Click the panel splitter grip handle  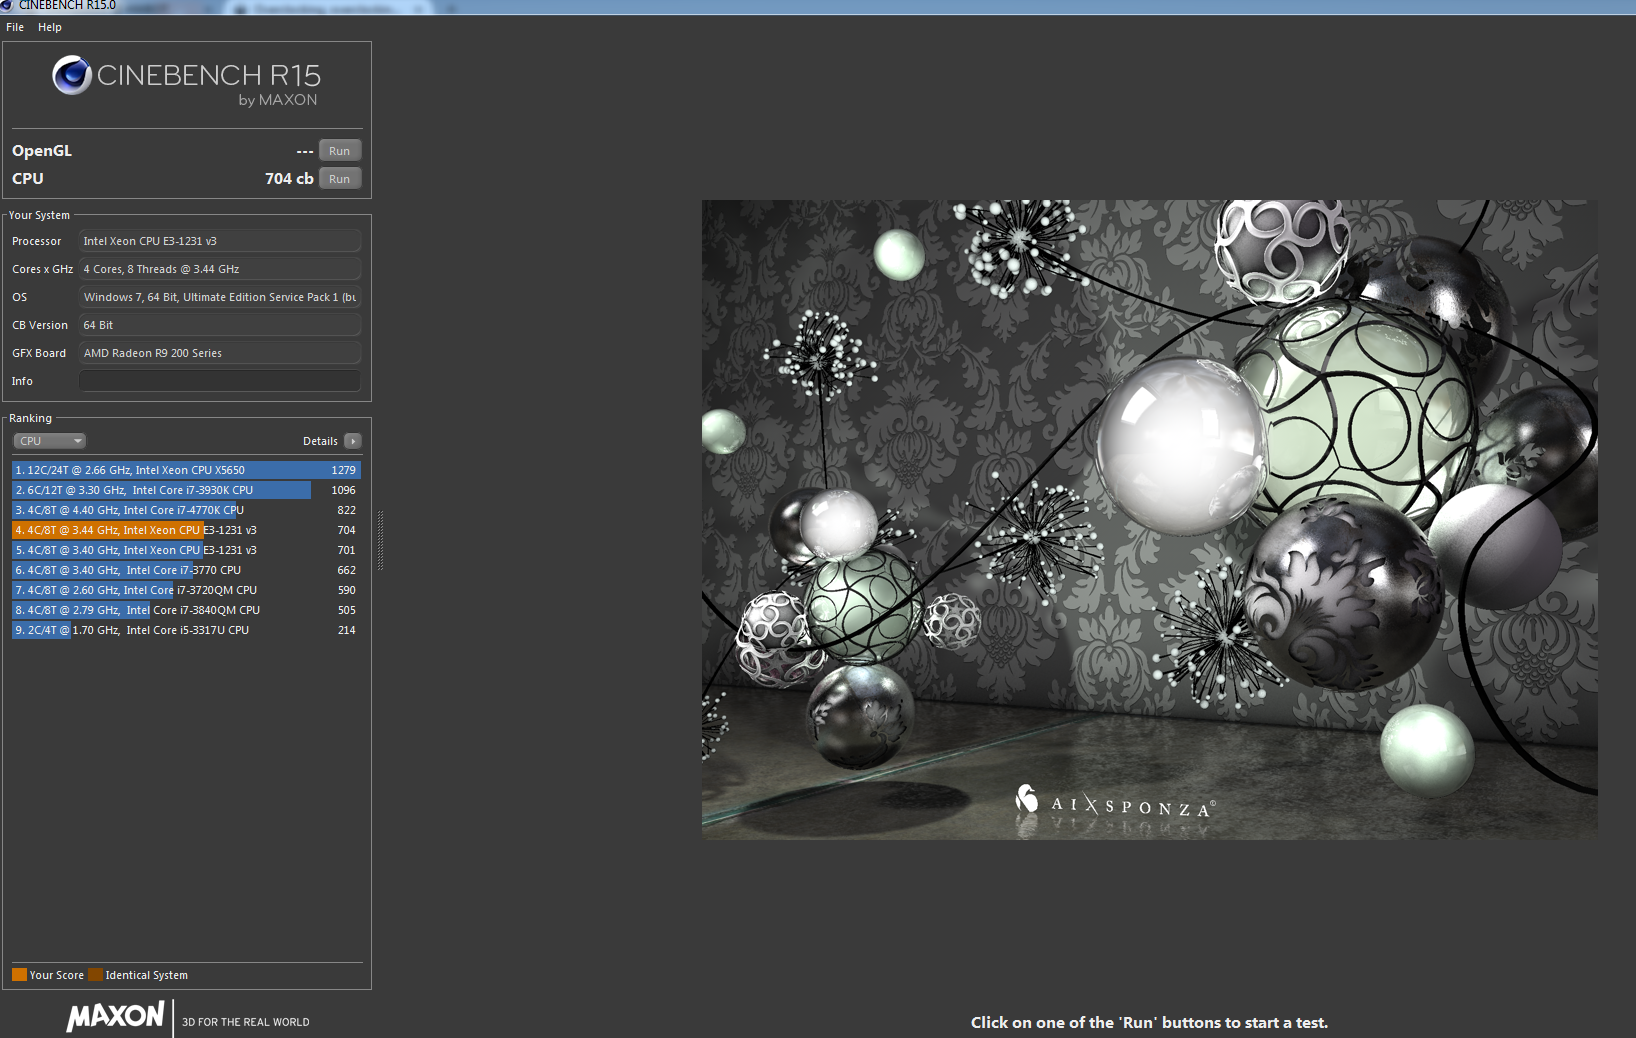coord(380,540)
